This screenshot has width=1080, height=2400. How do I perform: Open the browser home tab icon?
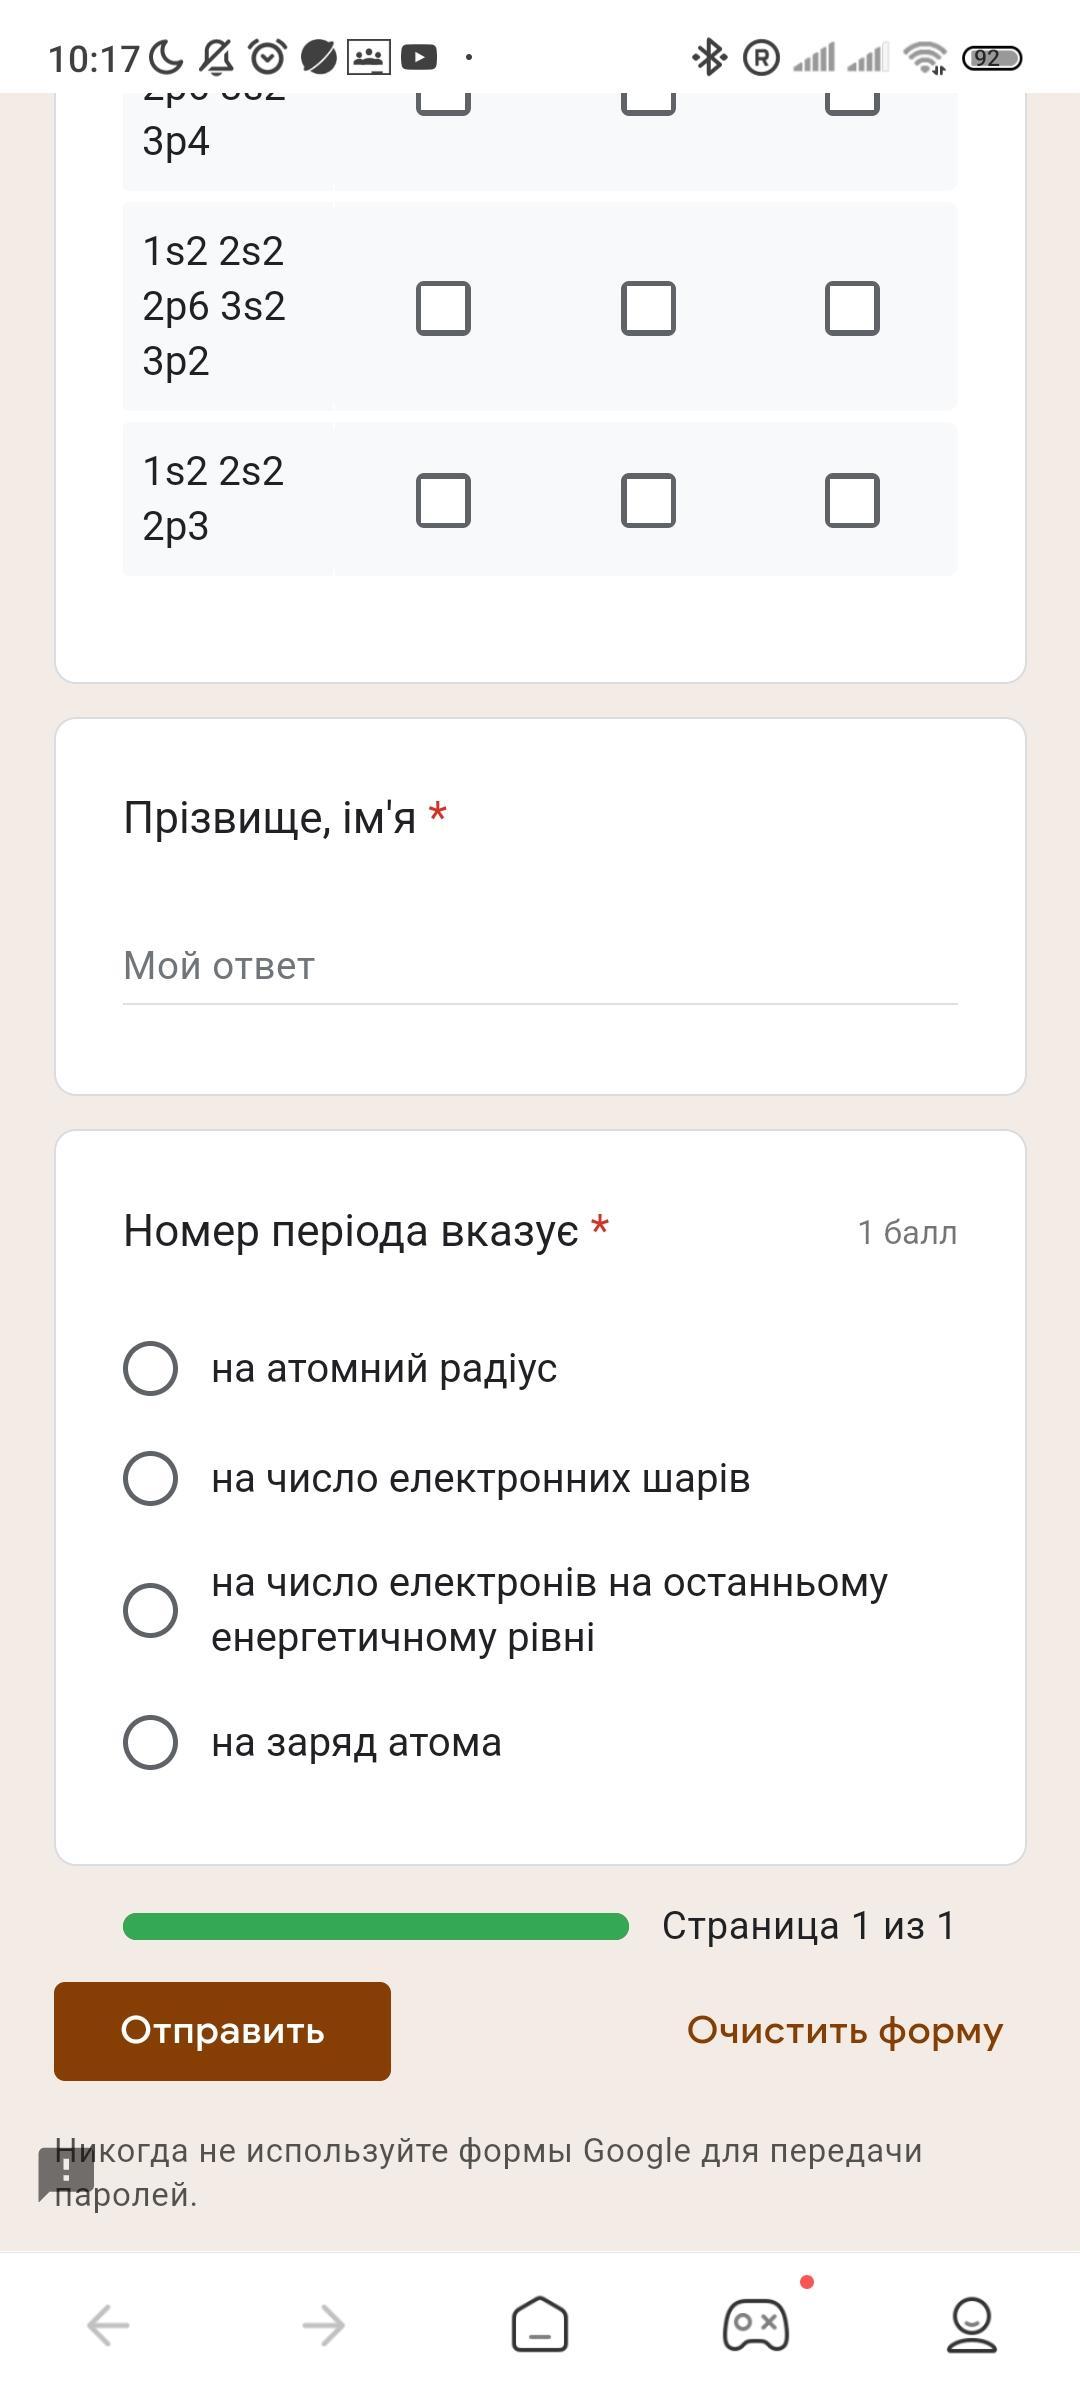click(x=540, y=2323)
